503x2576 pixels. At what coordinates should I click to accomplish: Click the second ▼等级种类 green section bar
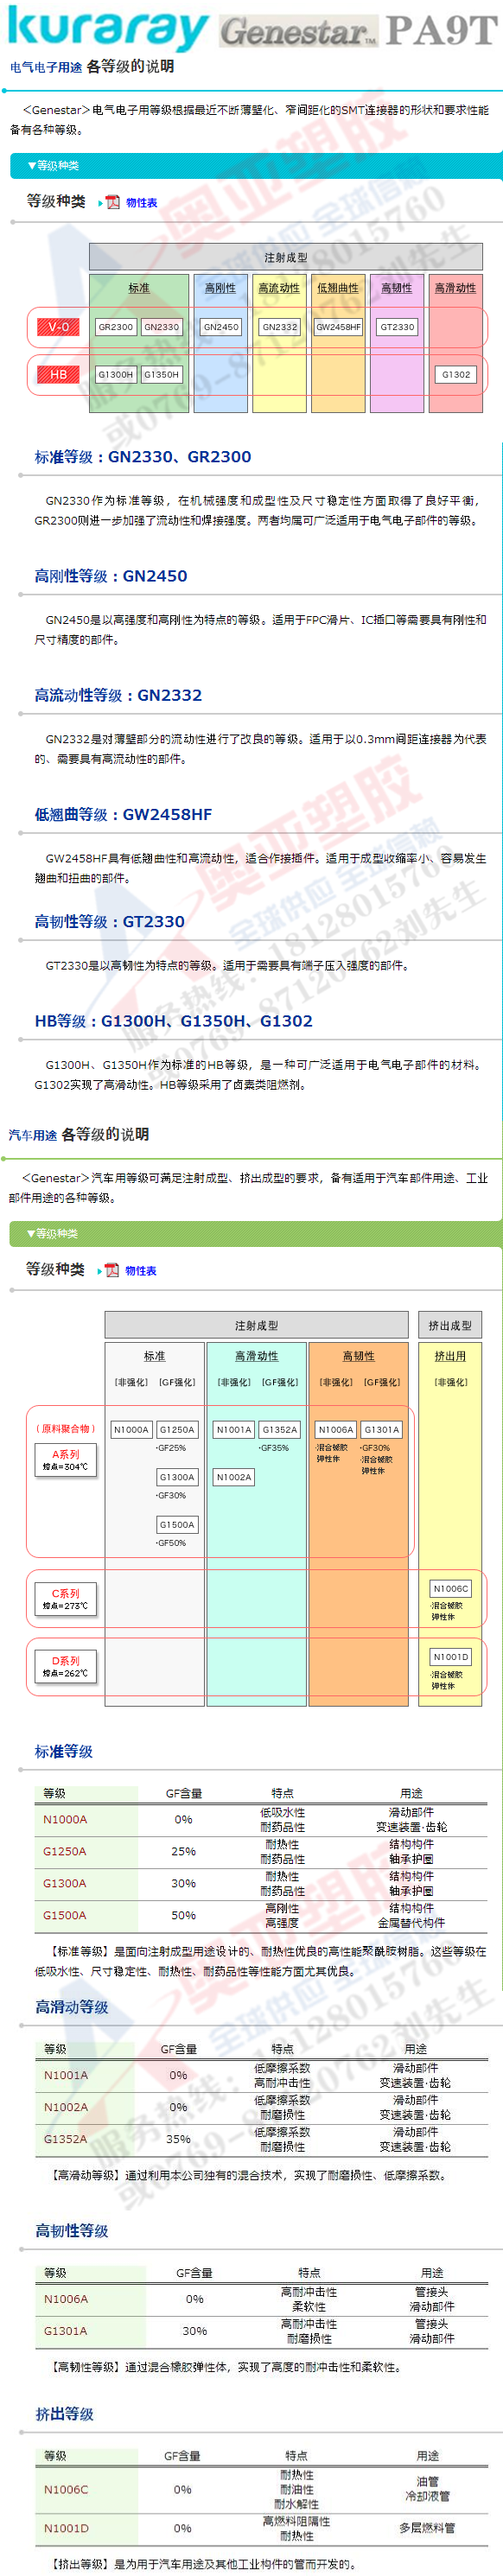point(255,1234)
